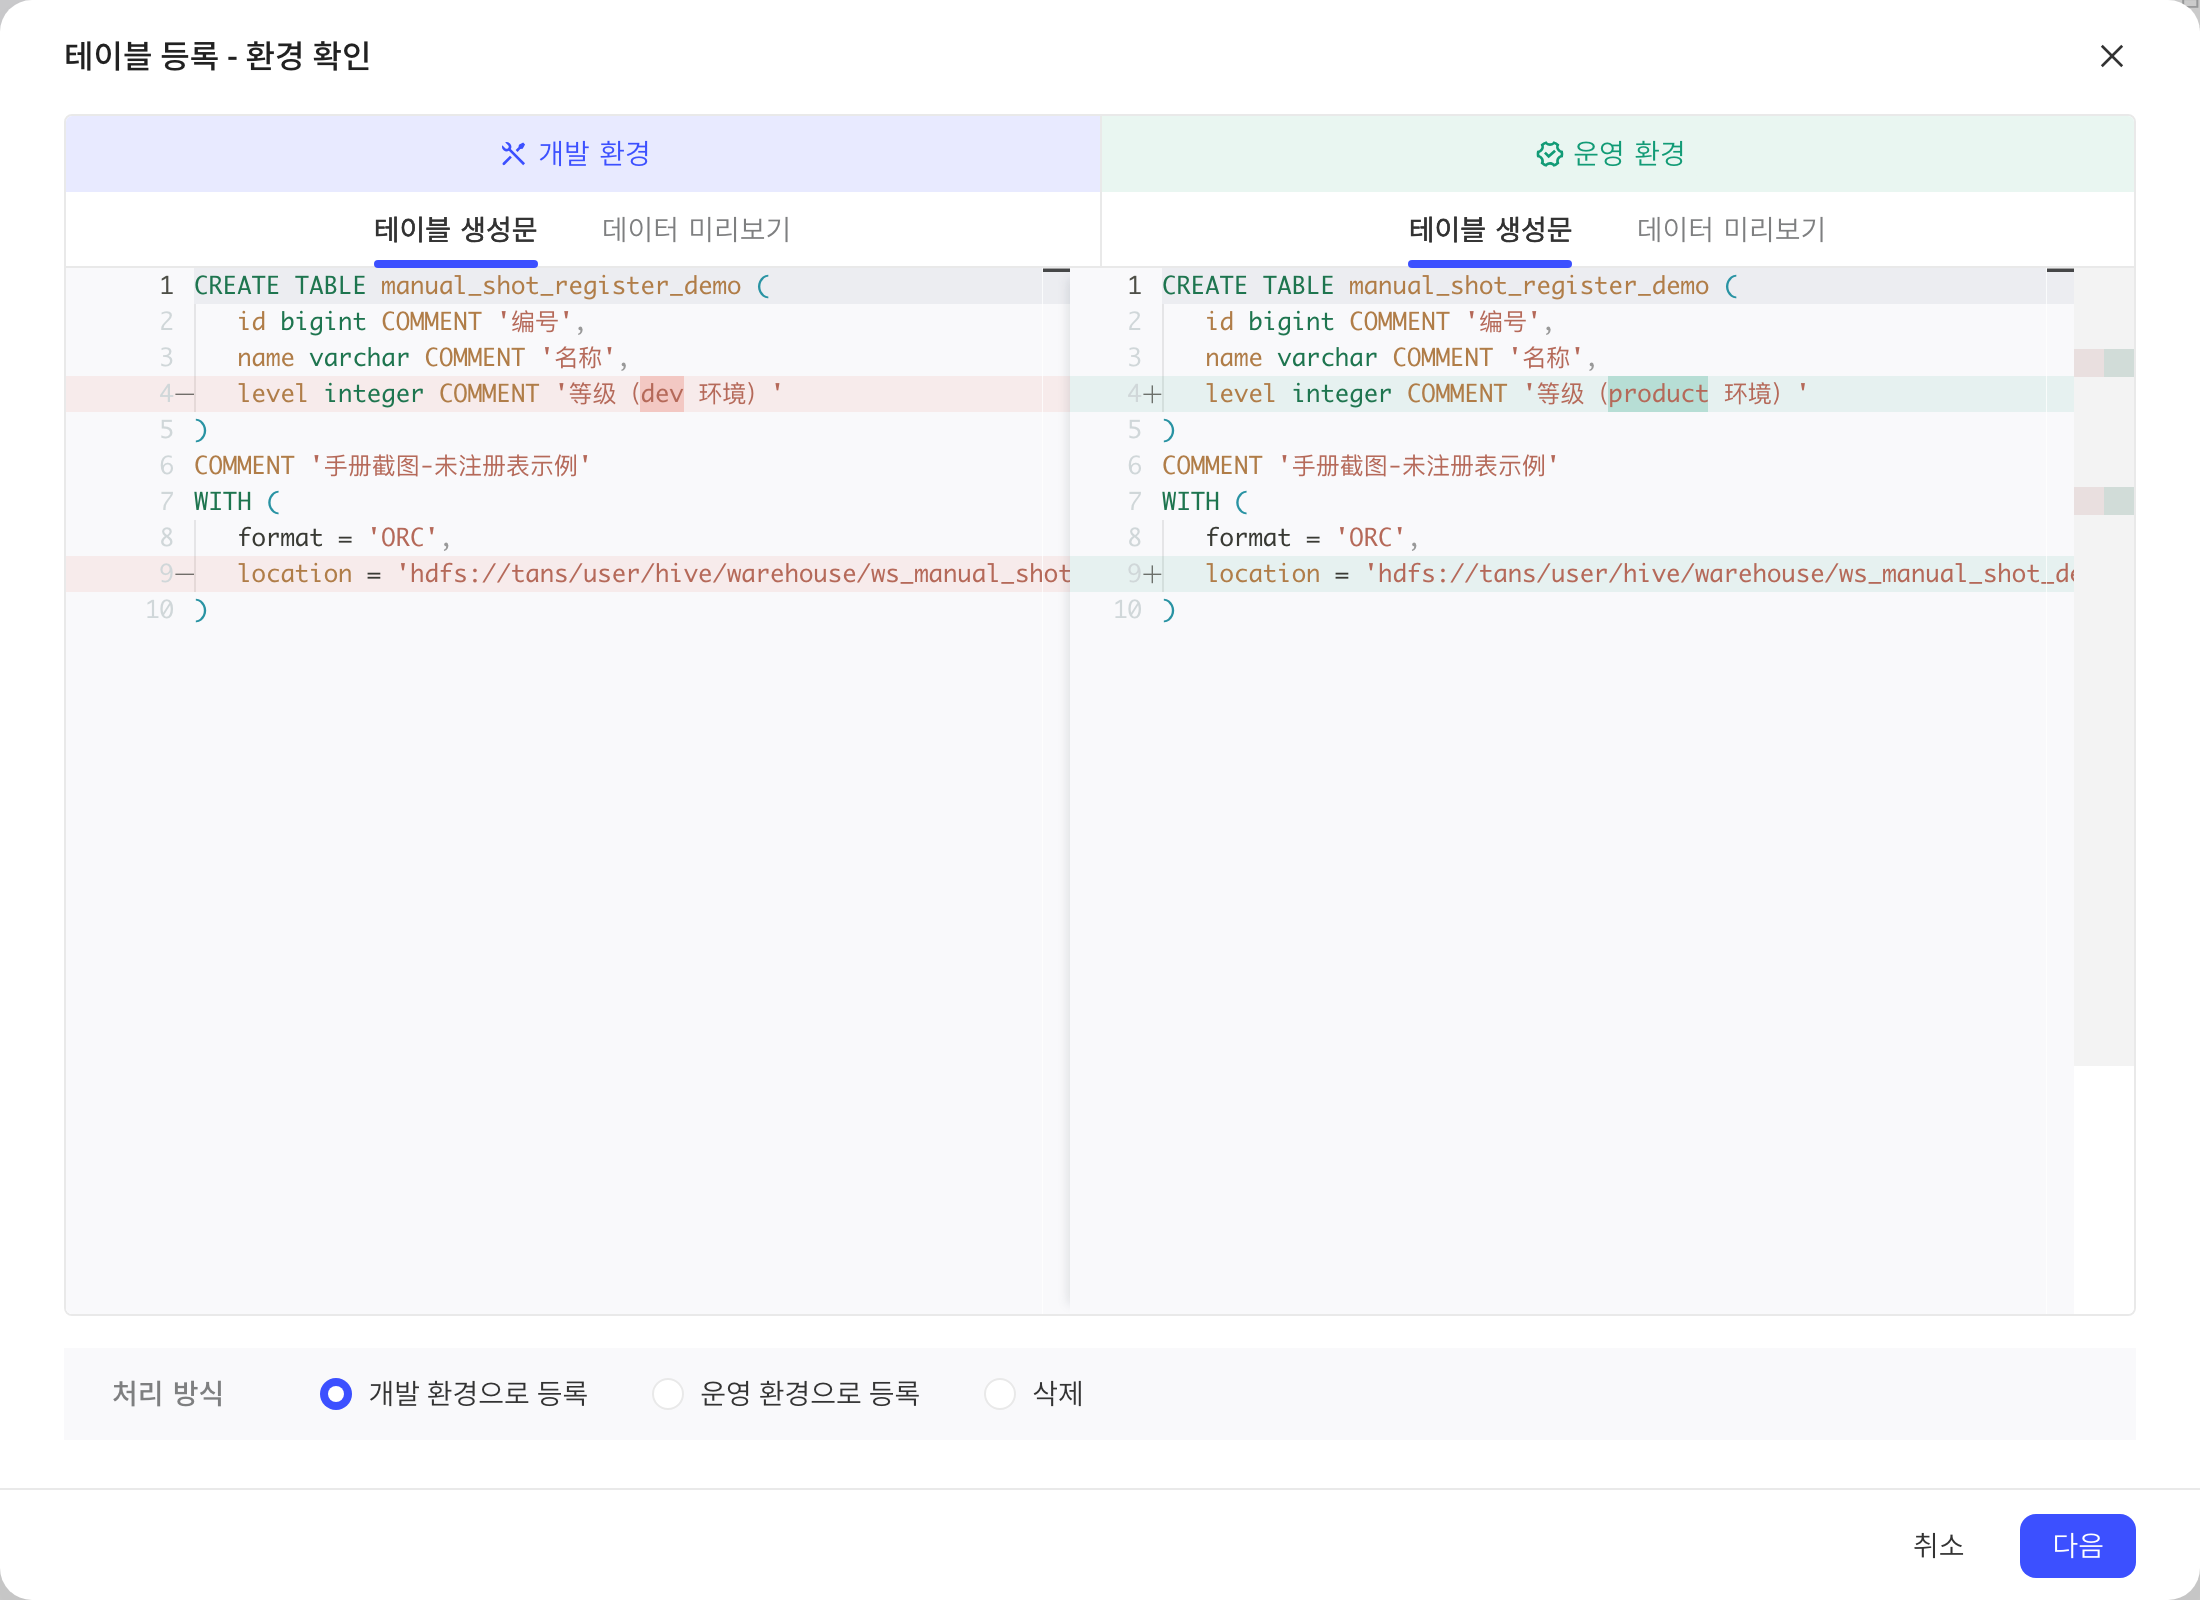This screenshot has height=1600, width=2200.
Task: Click format = 'ORC' line in right editor
Action: pyautogui.click(x=1312, y=538)
